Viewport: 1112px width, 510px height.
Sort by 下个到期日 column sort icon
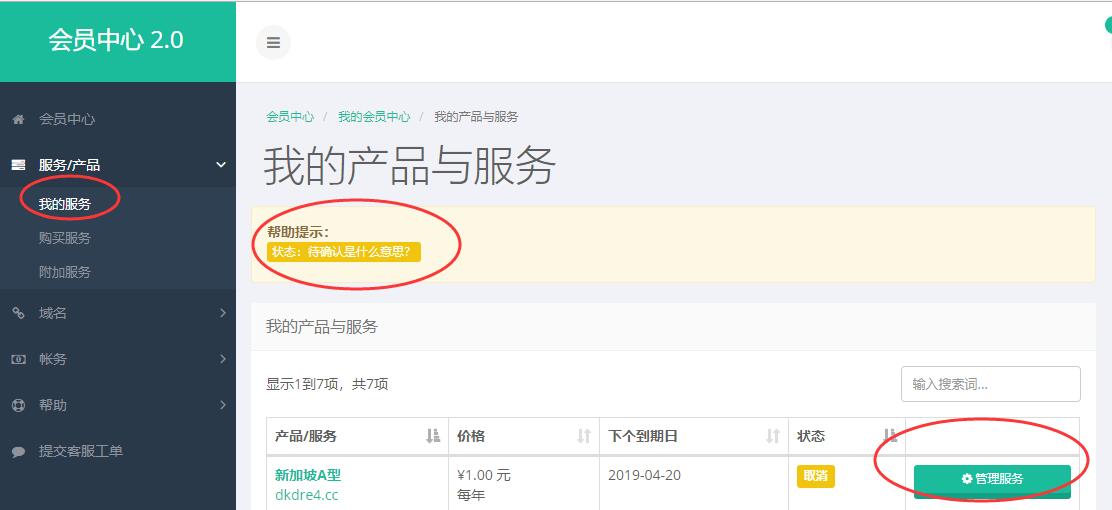pyautogui.click(x=773, y=436)
